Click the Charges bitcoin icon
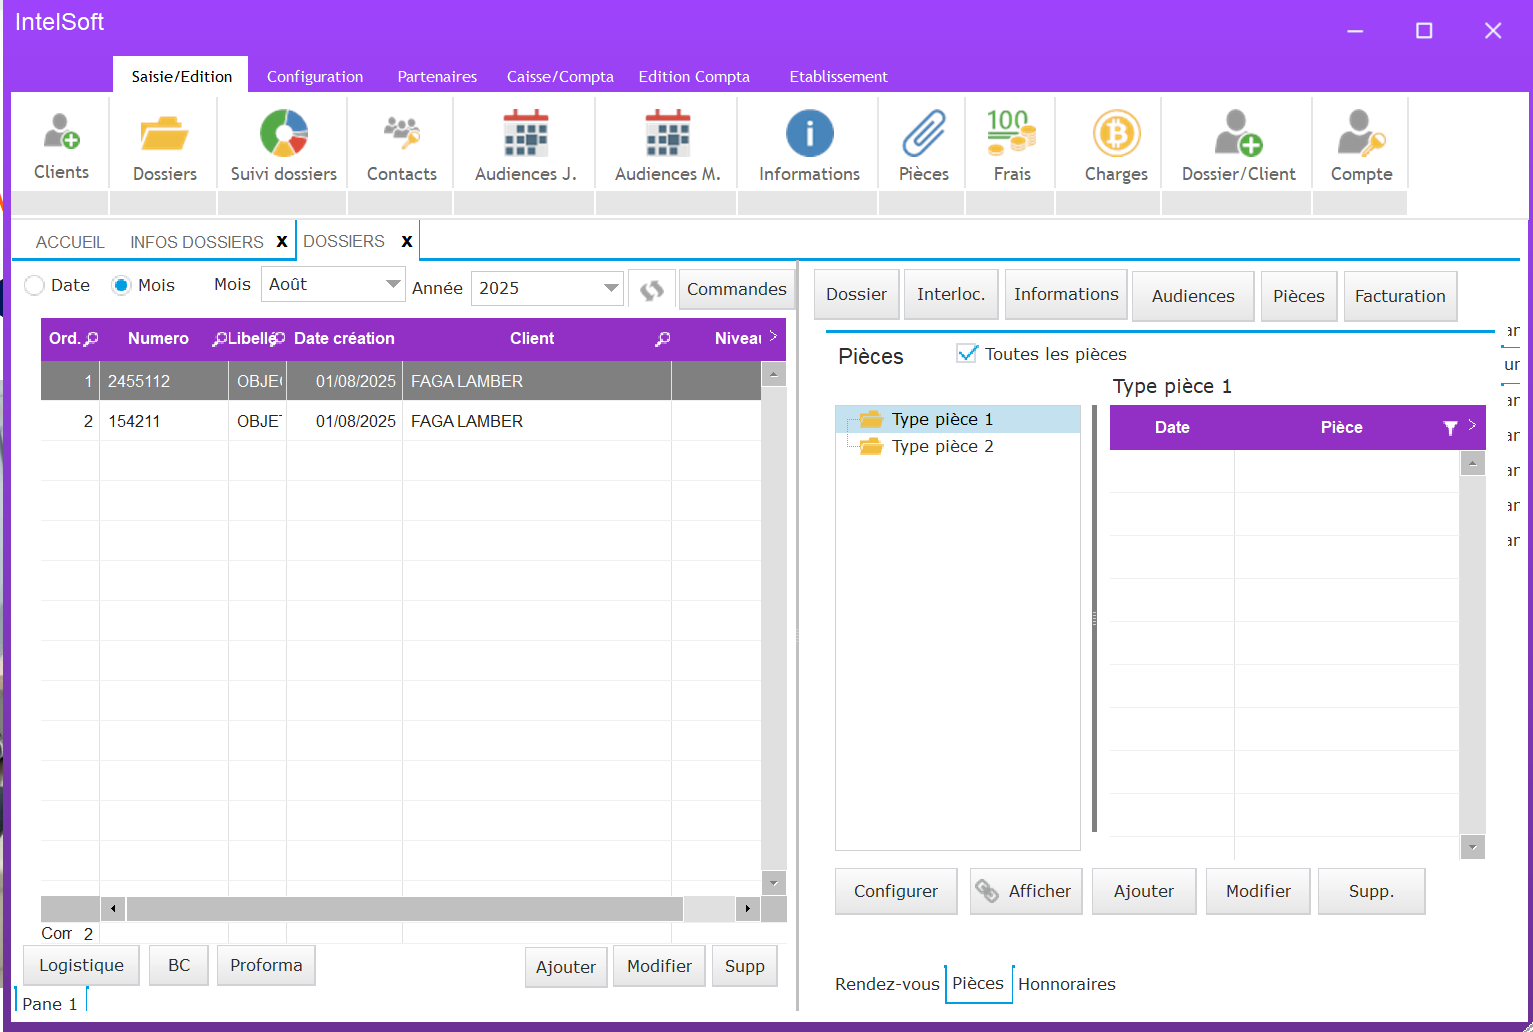Viewport: 1533px width, 1032px height. pyautogui.click(x=1116, y=134)
